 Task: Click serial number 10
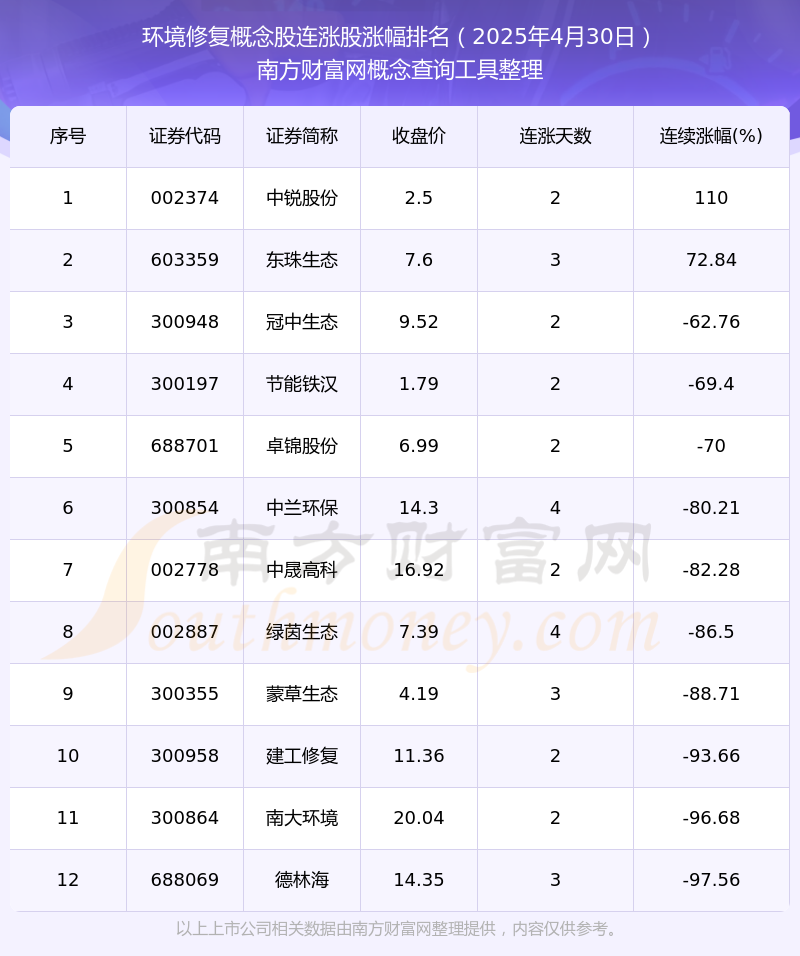pos(68,756)
